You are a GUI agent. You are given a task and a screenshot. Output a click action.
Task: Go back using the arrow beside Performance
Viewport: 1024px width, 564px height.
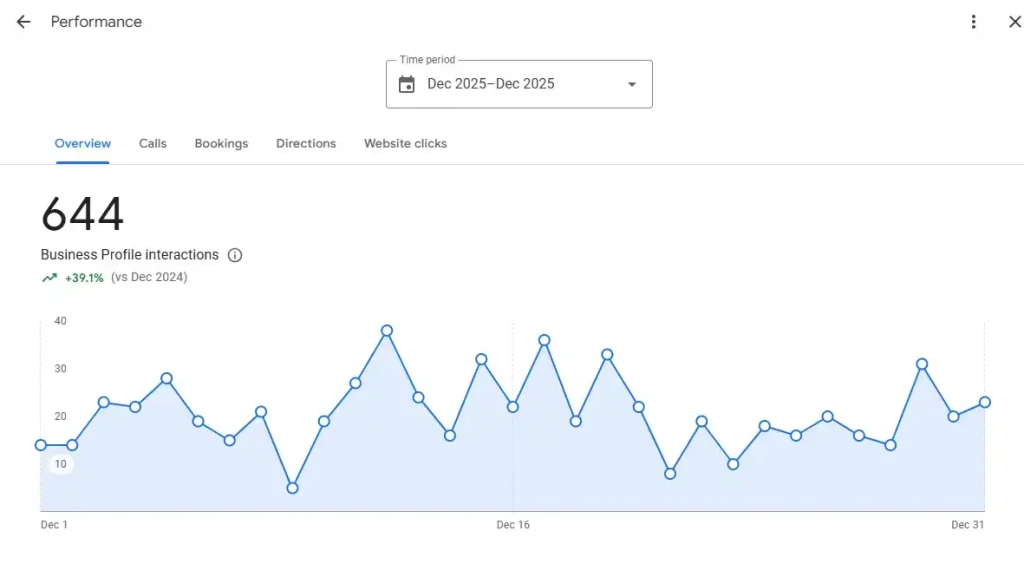pos(23,22)
